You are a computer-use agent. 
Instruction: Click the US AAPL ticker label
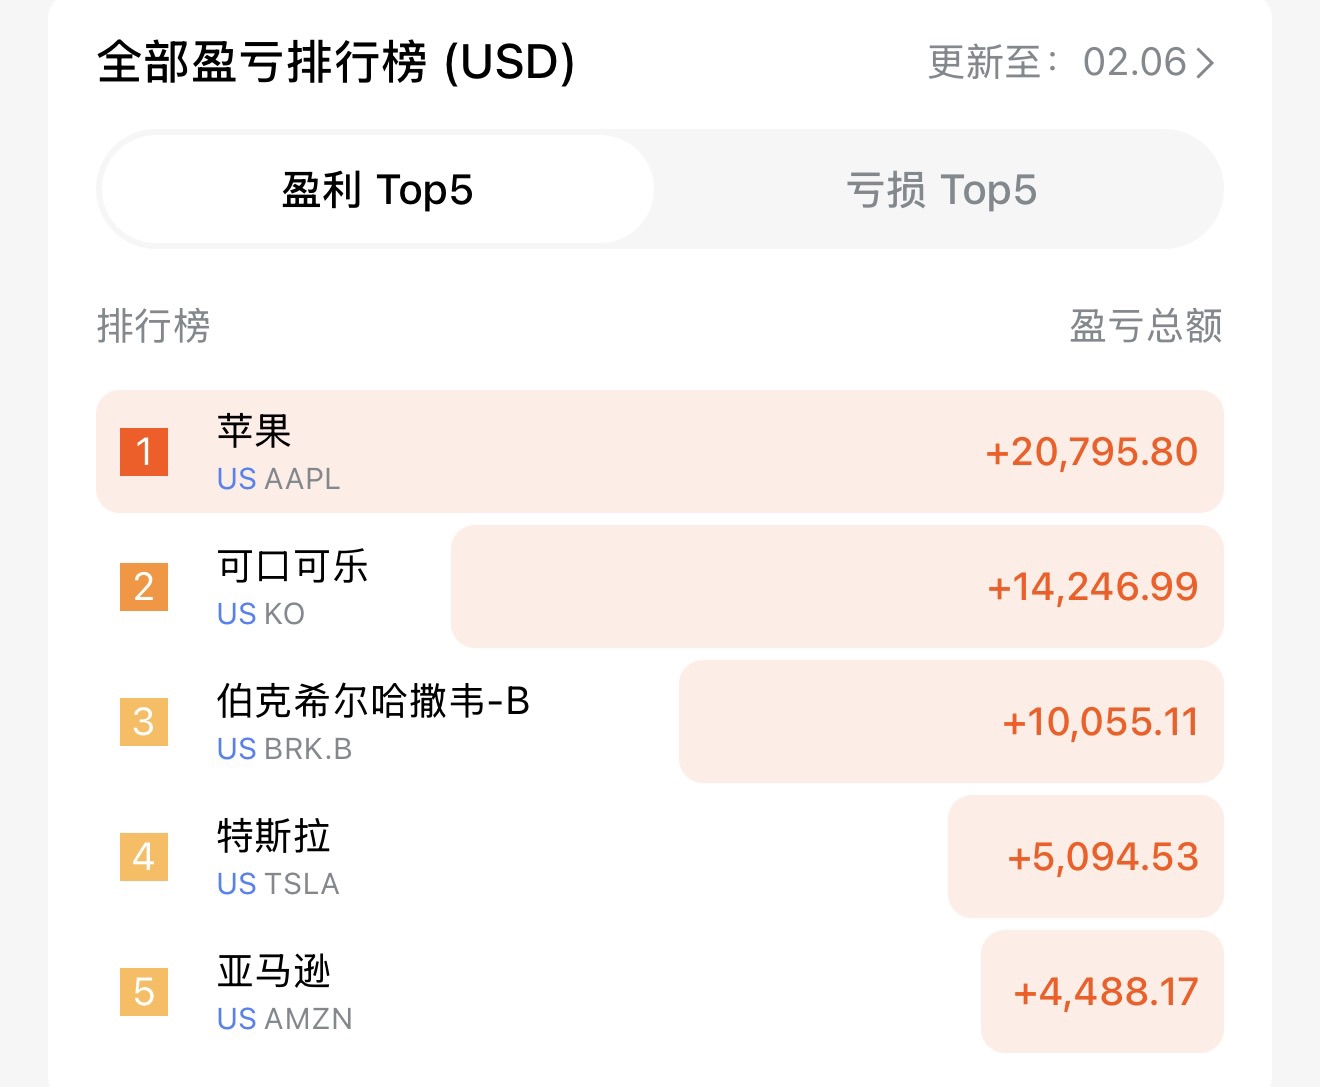click(x=279, y=480)
